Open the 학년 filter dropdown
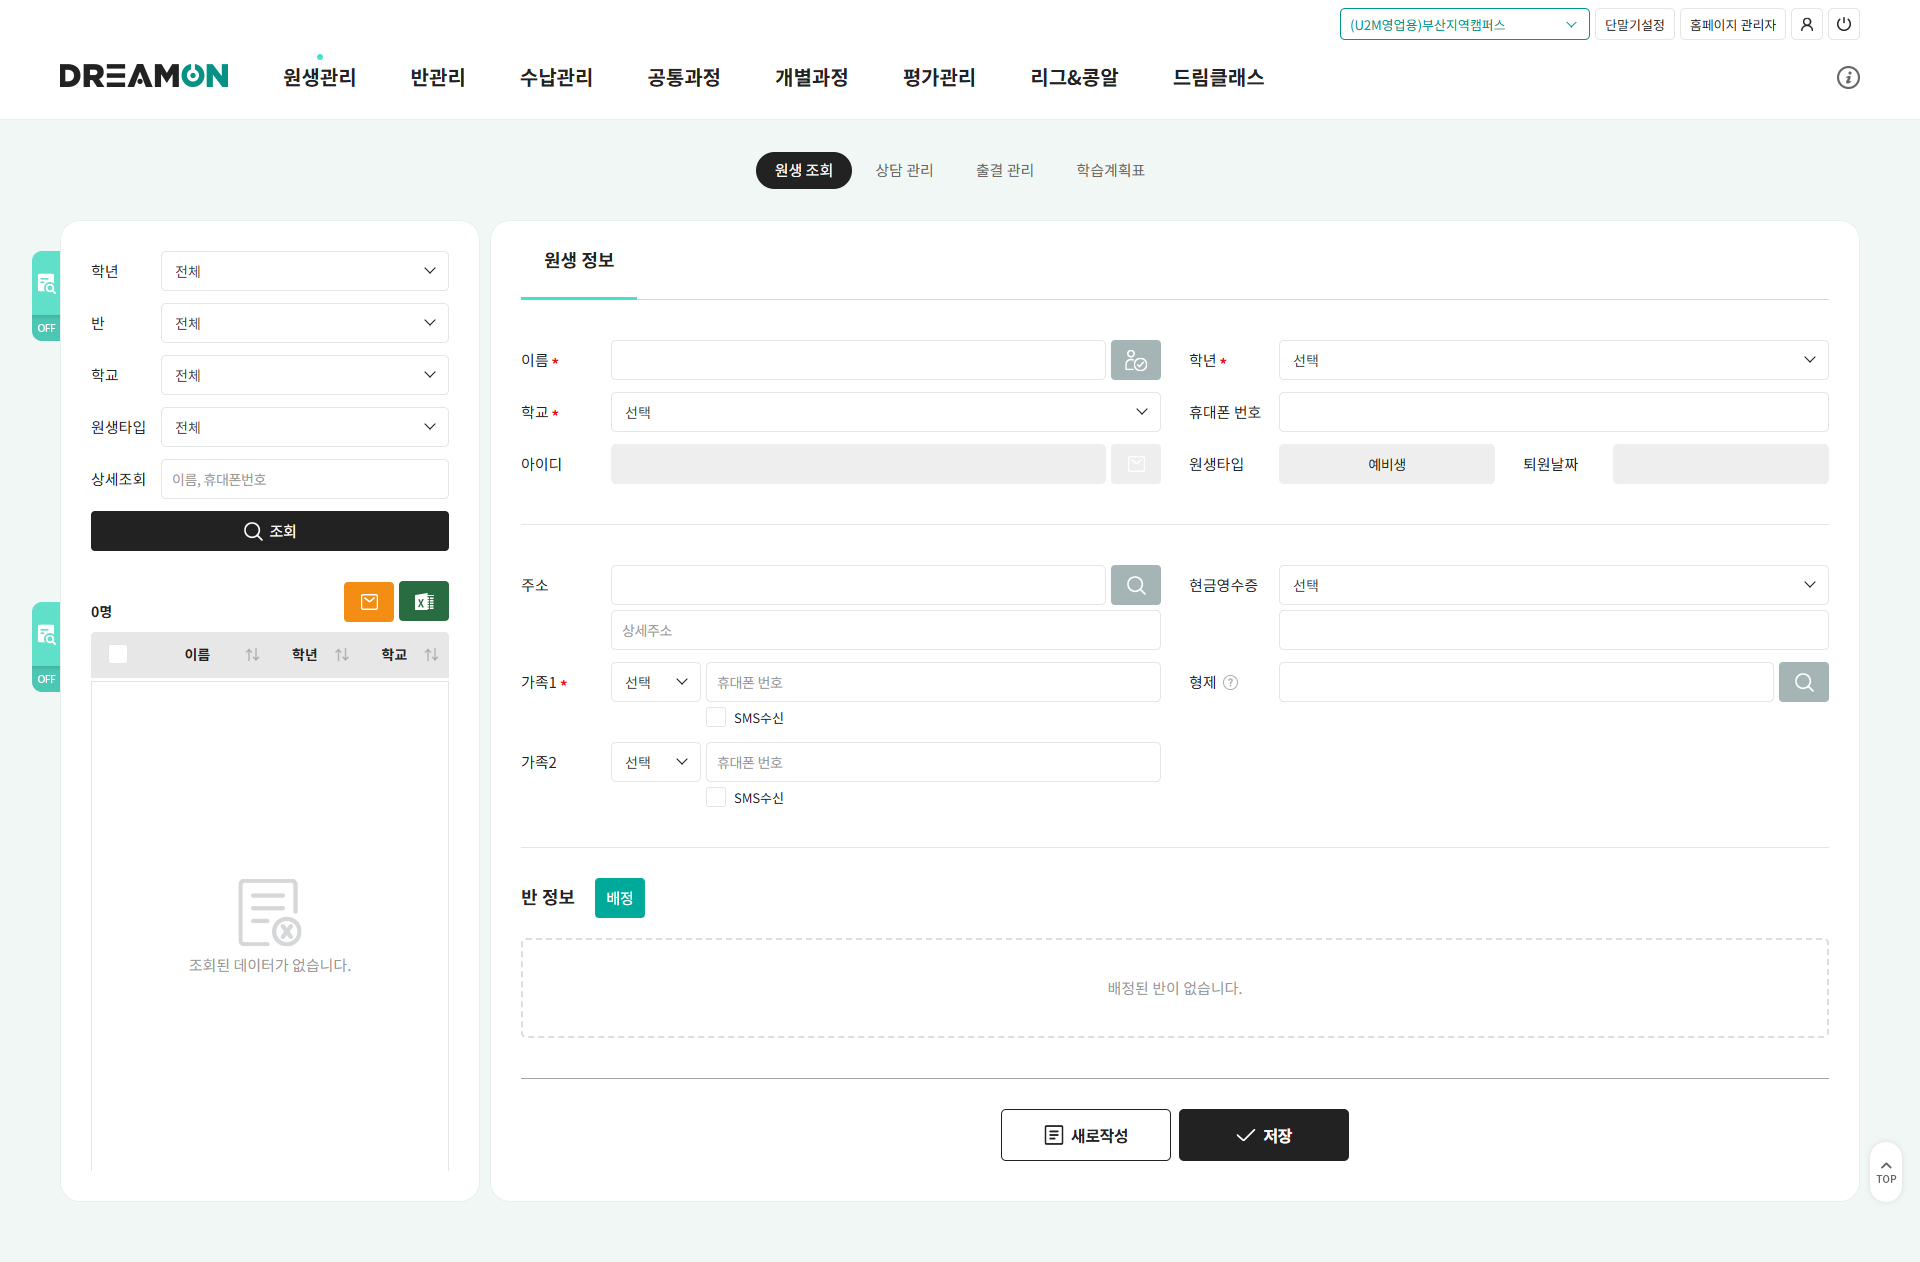The image size is (1920, 1262). [x=305, y=271]
